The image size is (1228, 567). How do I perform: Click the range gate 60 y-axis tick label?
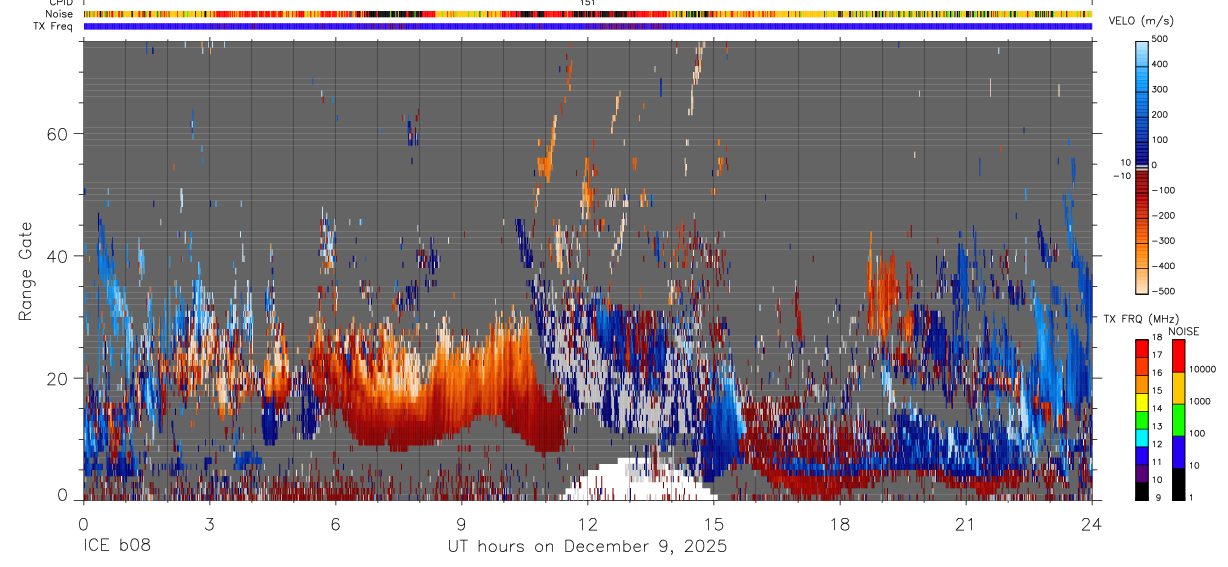[56, 133]
